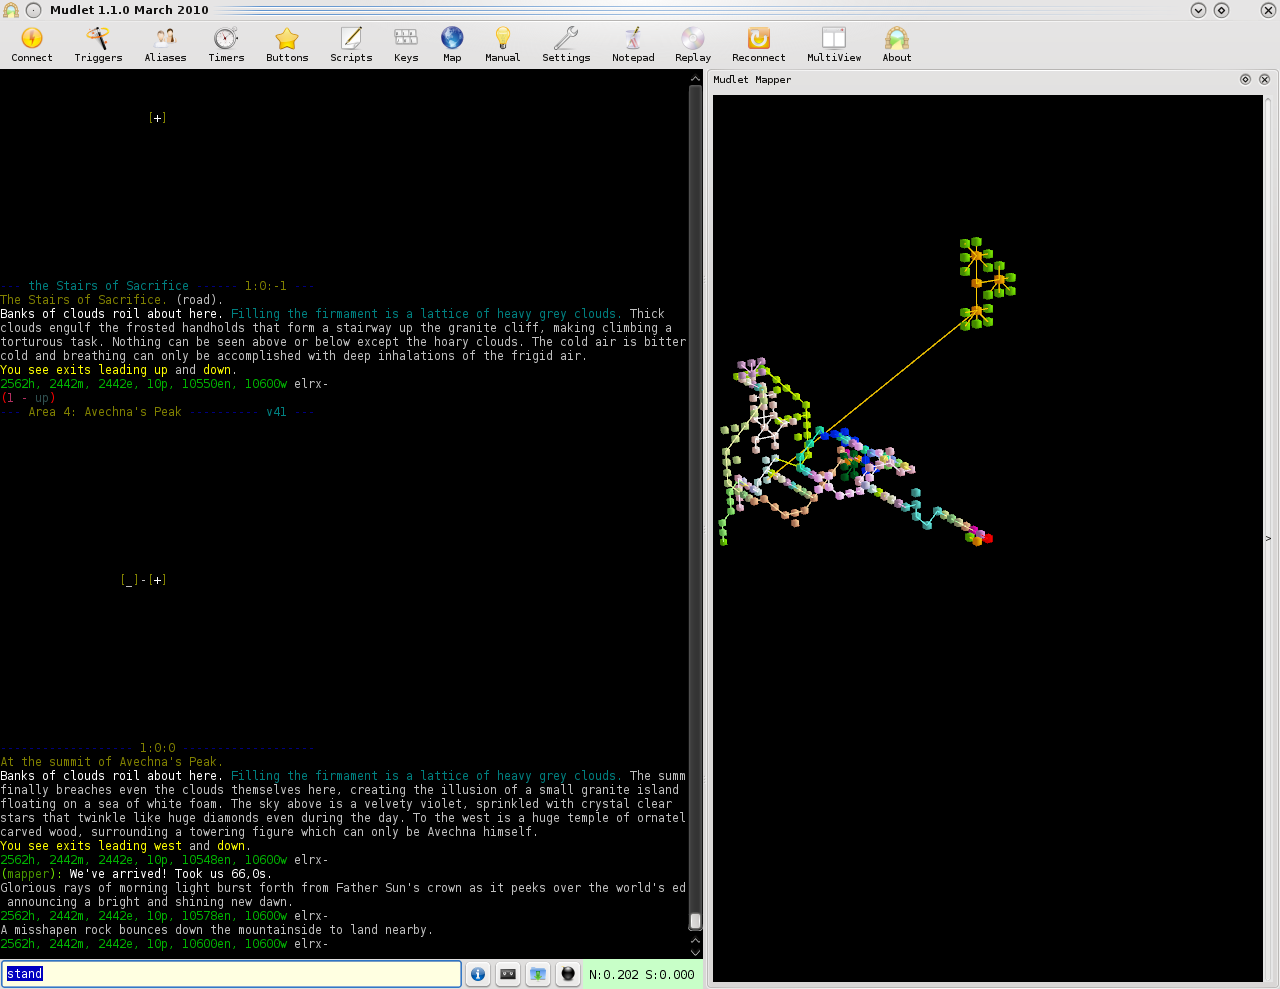
Task: Toggle the blue info timestamps button
Action: [478, 974]
